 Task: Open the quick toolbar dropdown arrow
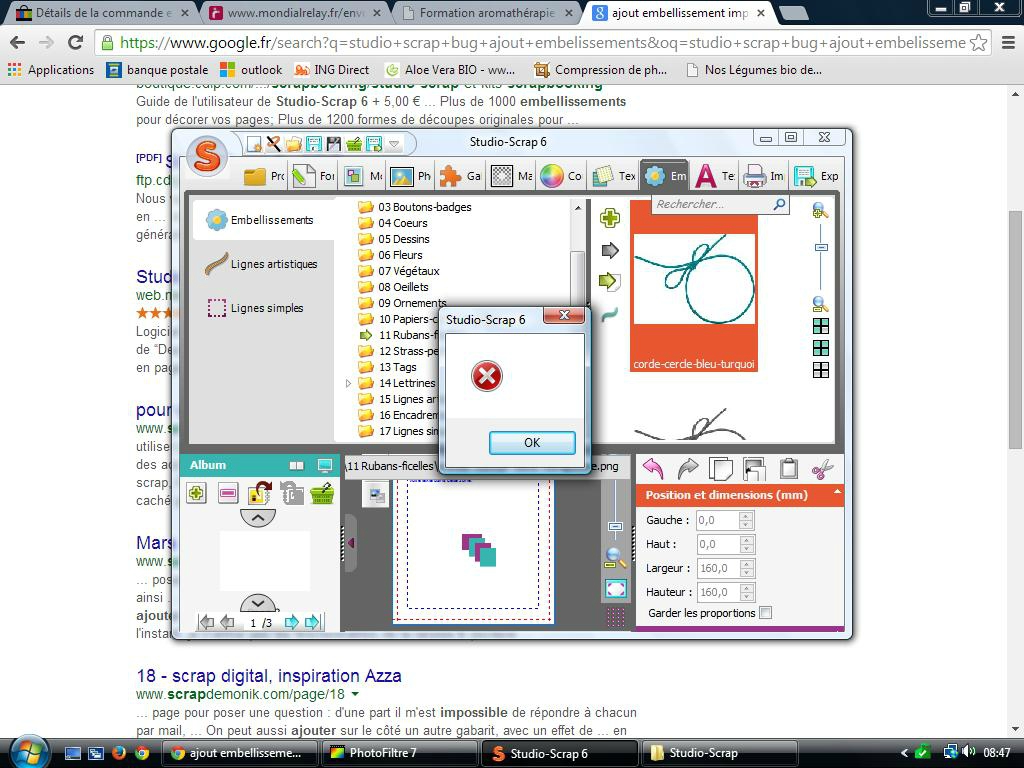pyautogui.click(x=394, y=144)
